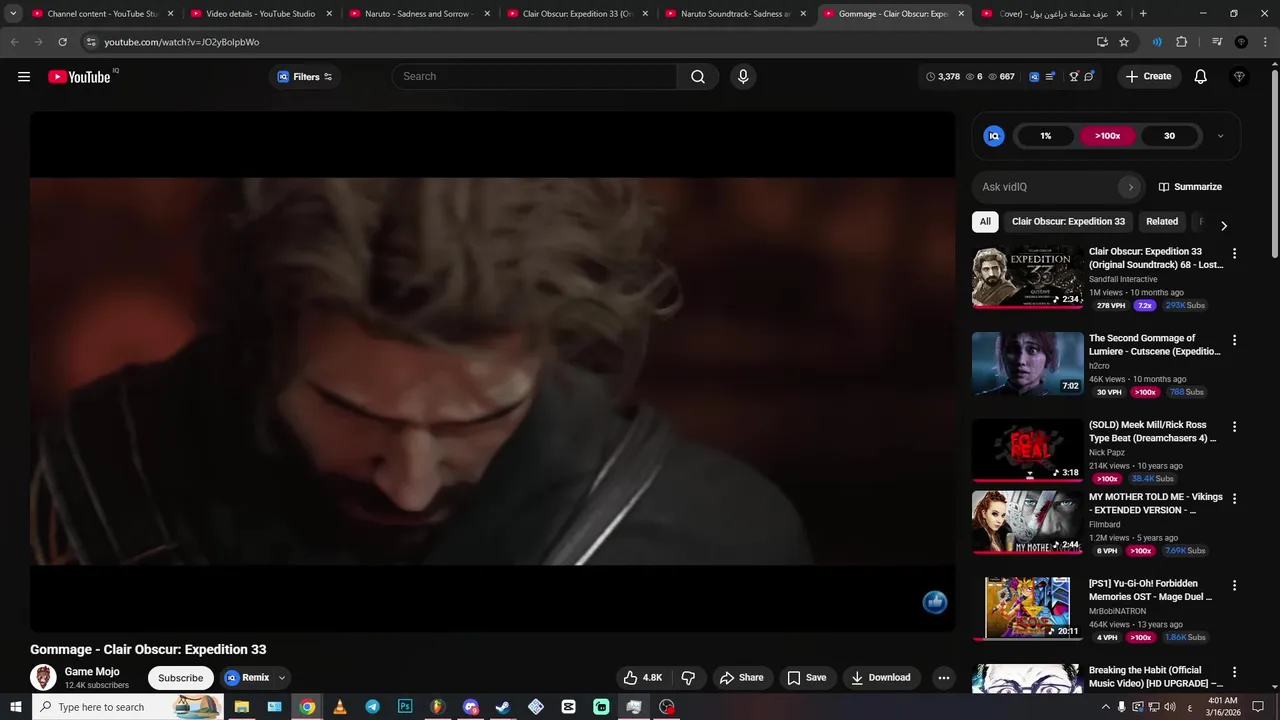Open the vidIQ icon in the stats bar
The height and width of the screenshot is (720, 1280).
pos(1034,77)
